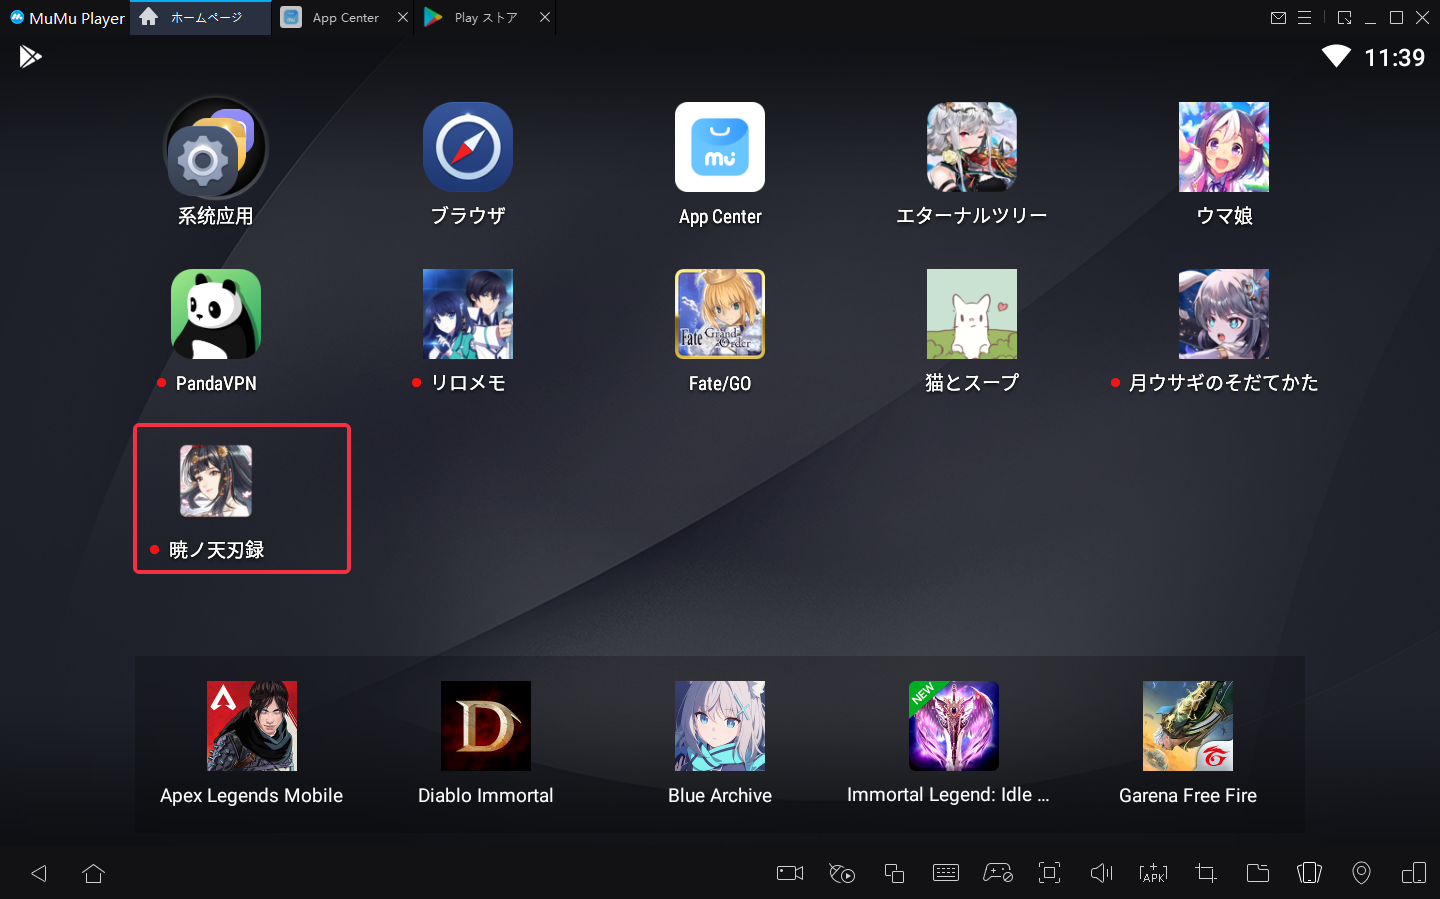Open the multi-instance manager tool
This screenshot has width=1440, height=899.
tap(894, 873)
